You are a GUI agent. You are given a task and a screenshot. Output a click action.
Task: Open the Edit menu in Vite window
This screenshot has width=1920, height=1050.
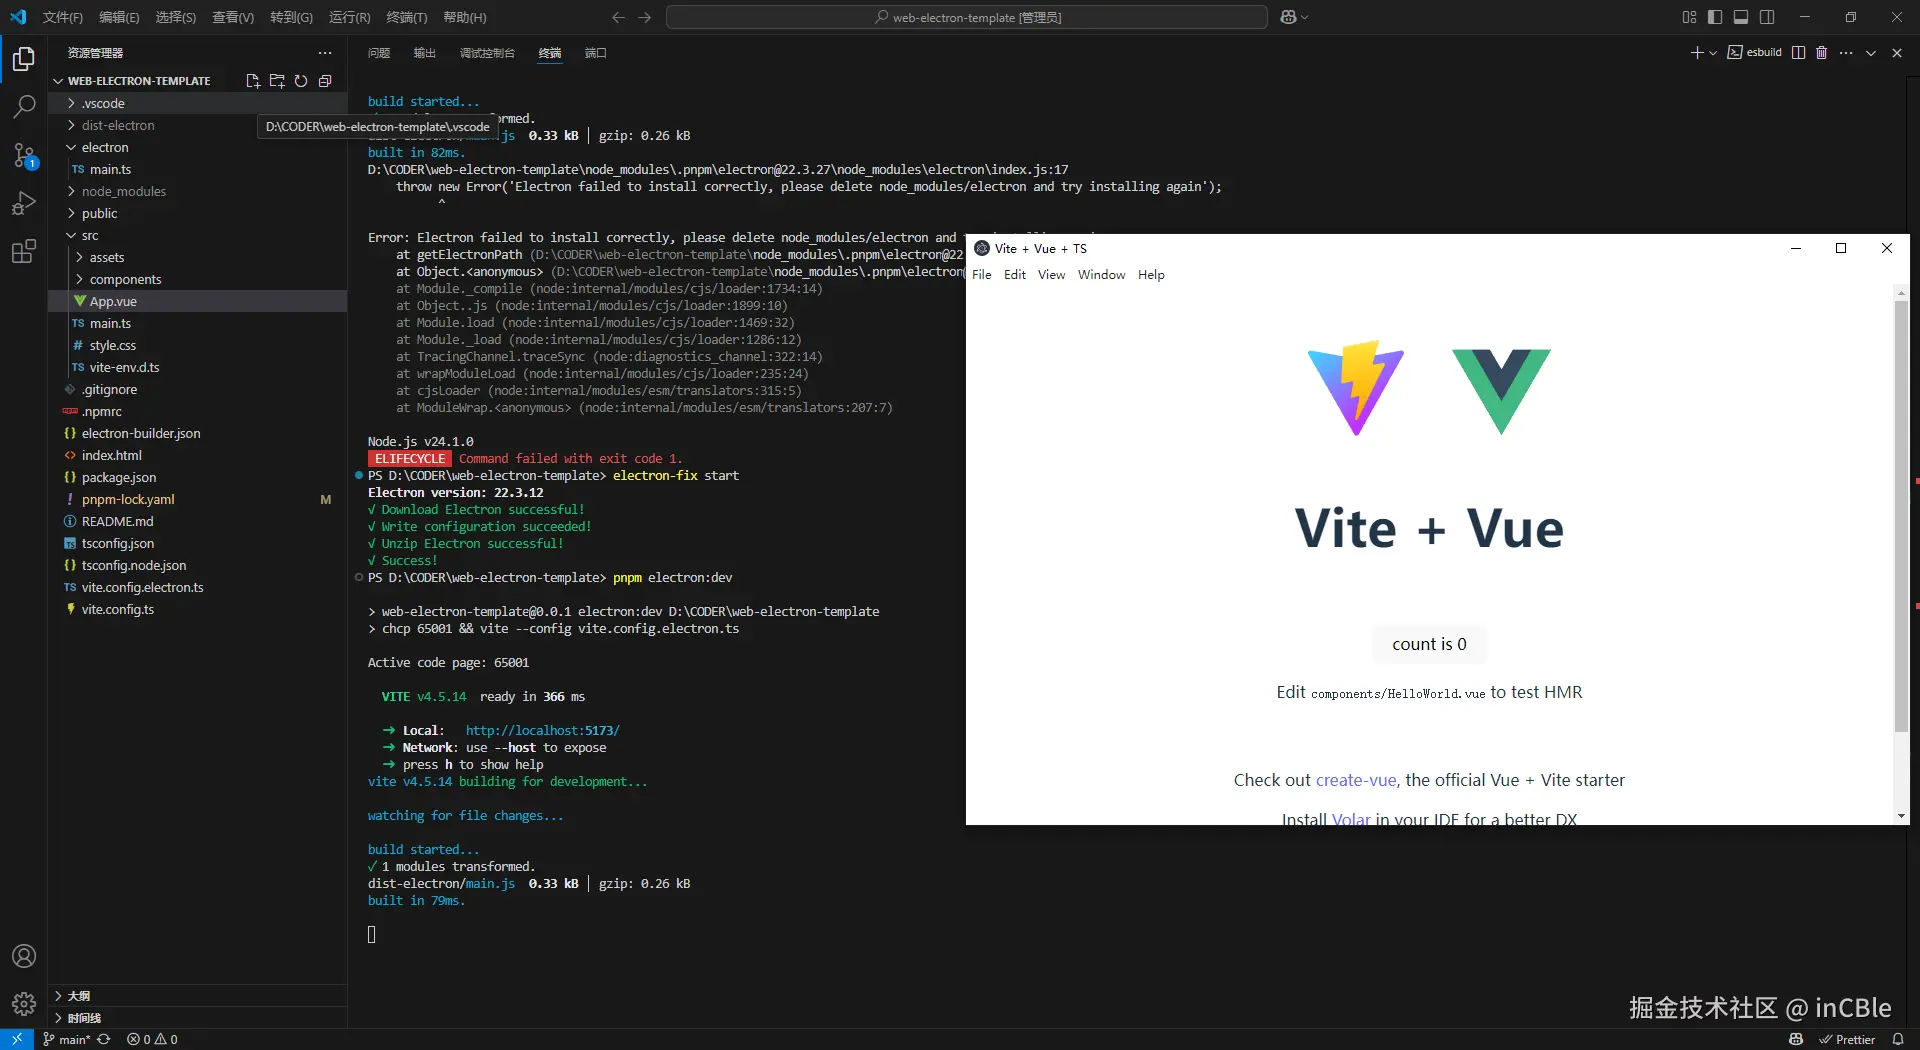tap(1015, 275)
